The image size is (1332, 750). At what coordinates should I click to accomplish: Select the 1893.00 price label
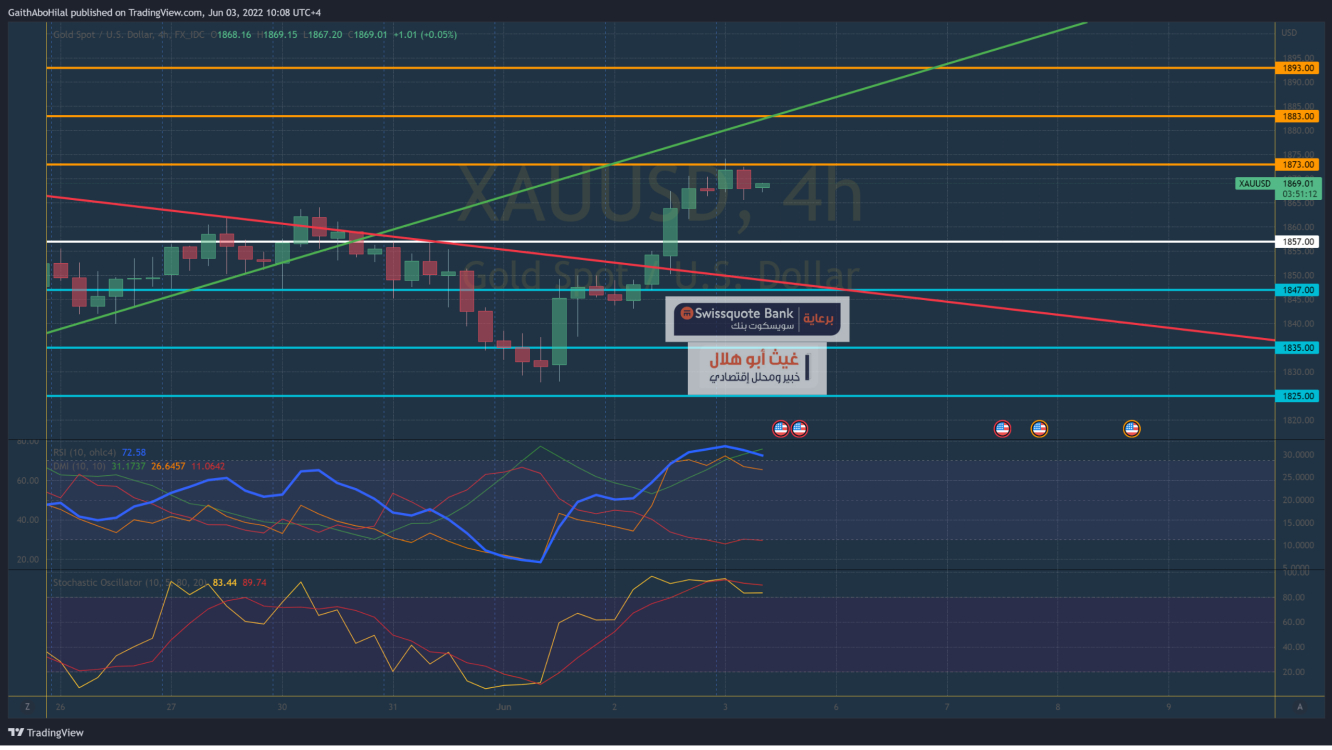(1298, 68)
